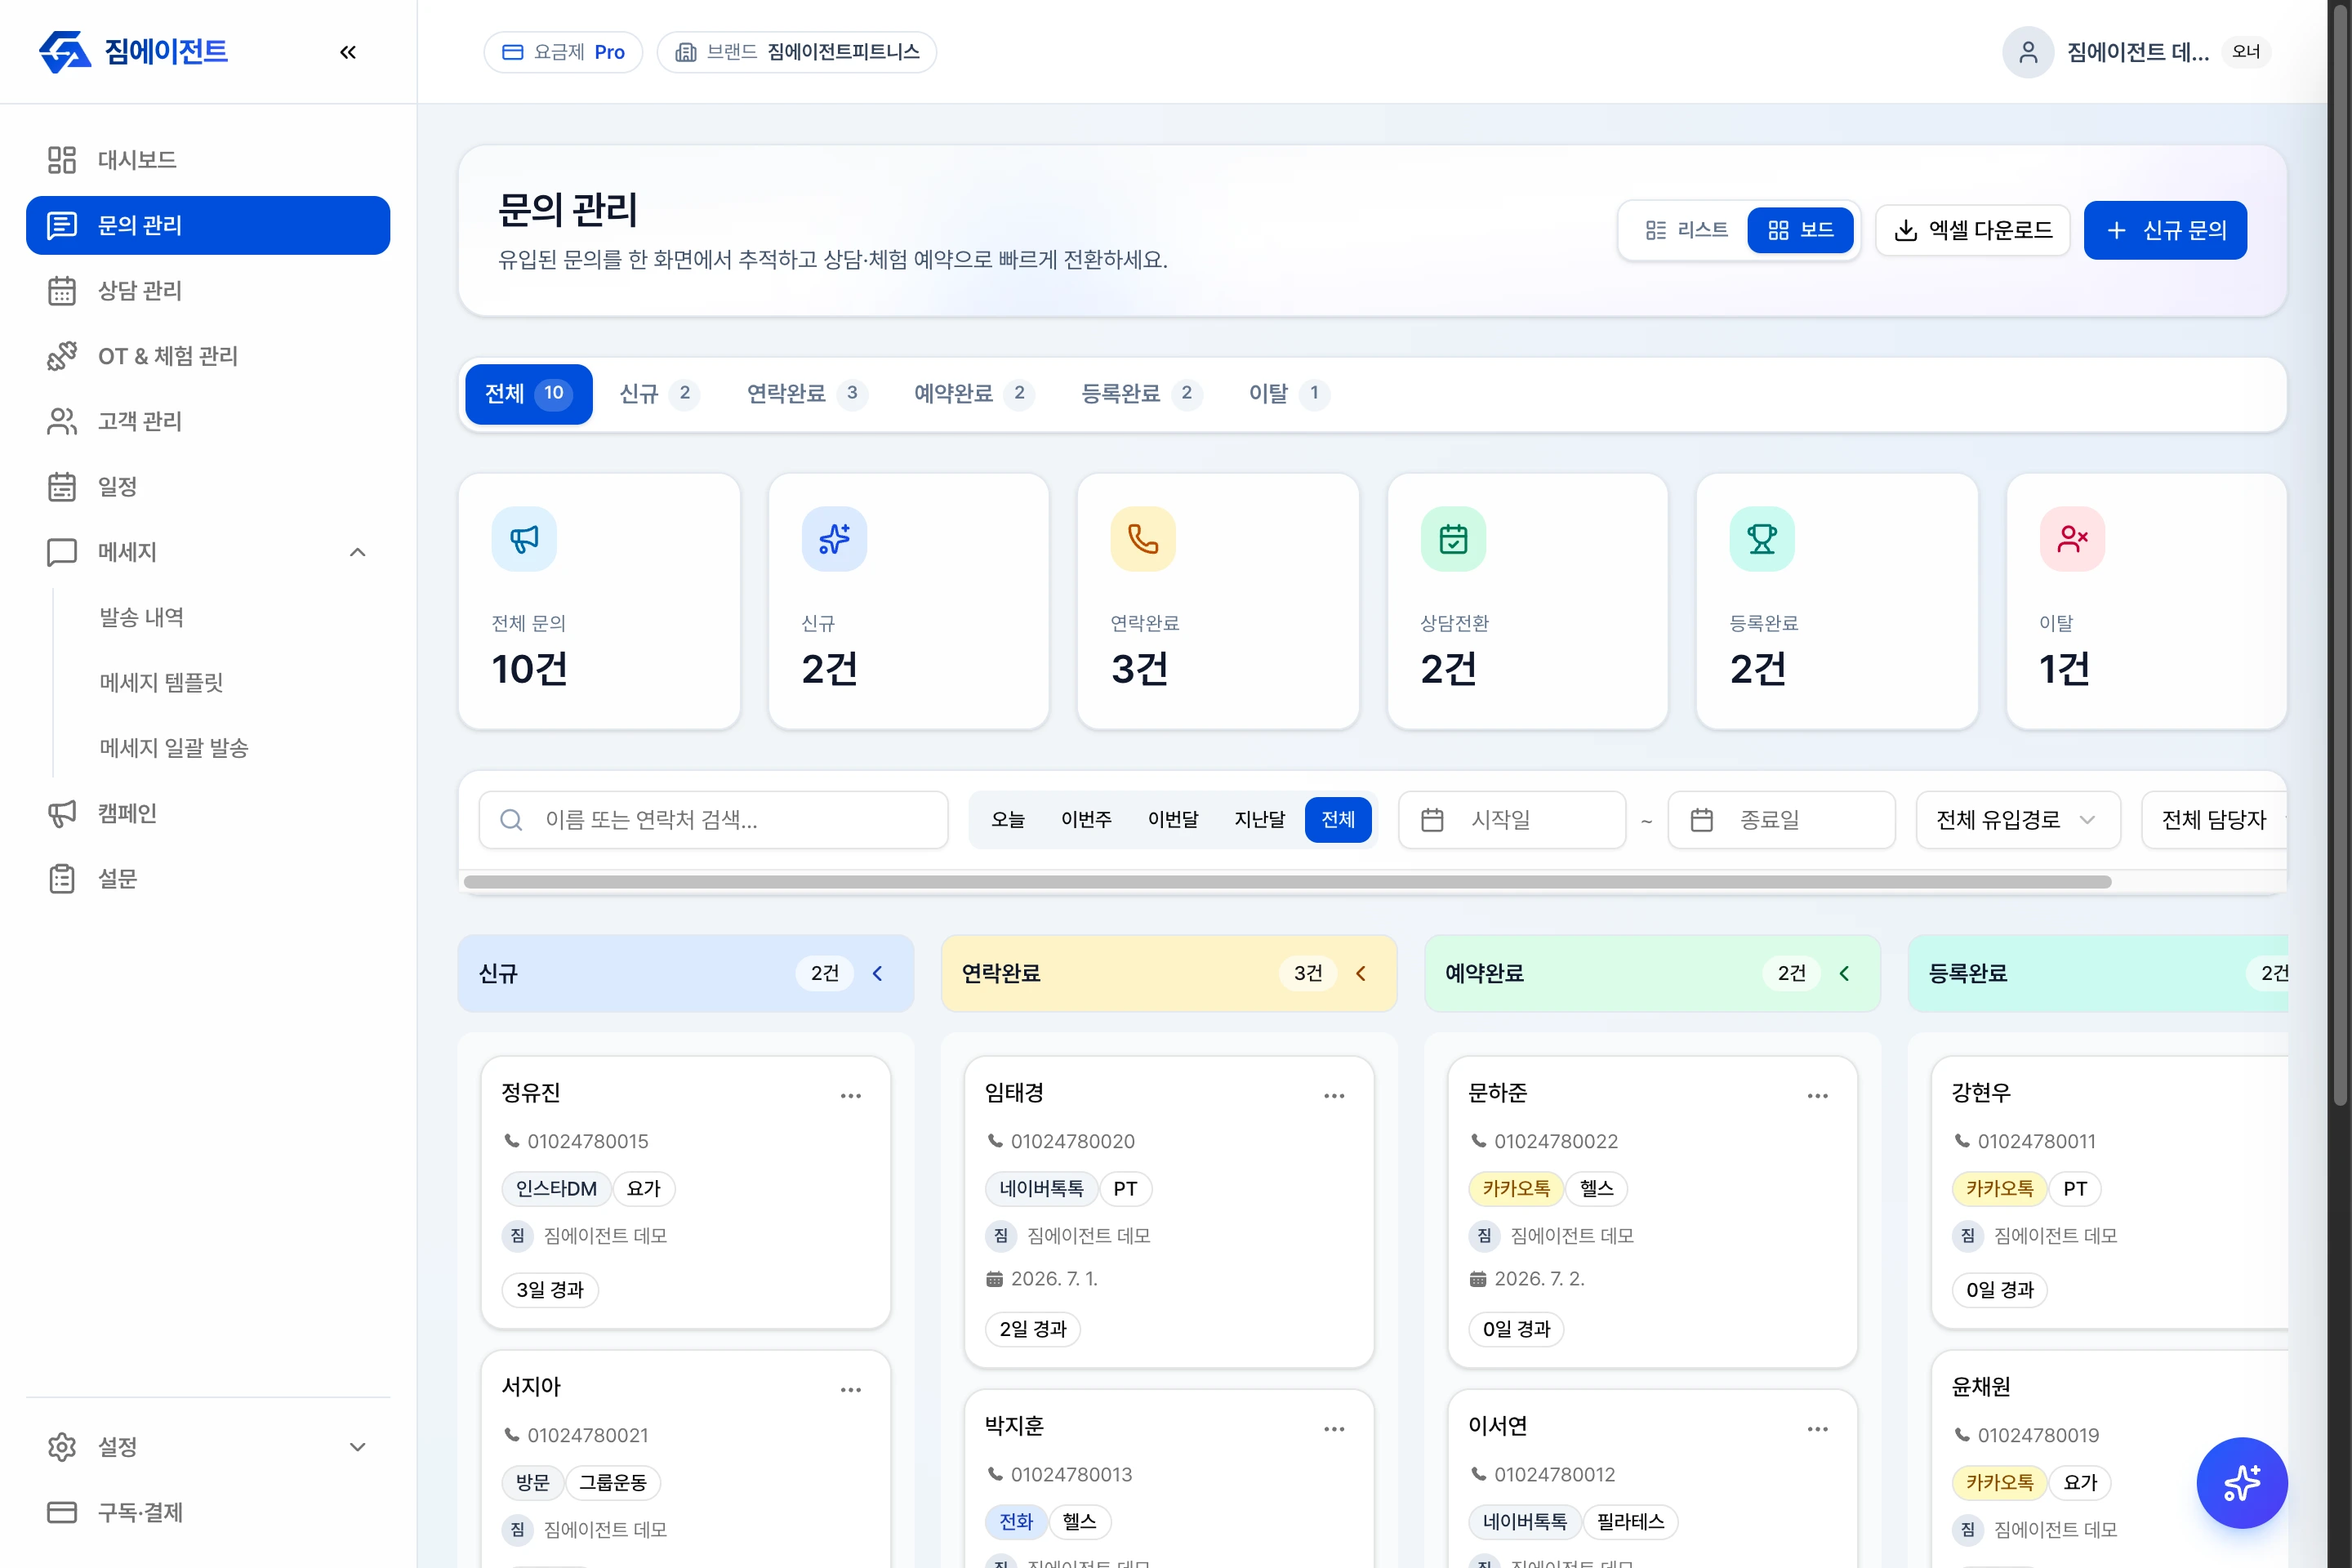Open 캠페인 in the sidebar

click(208, 813)
